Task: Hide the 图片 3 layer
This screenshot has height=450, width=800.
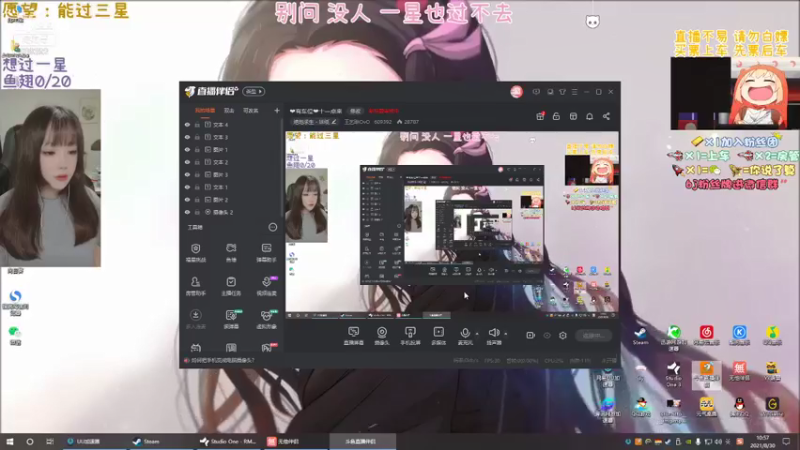Action: coord(187,174)
